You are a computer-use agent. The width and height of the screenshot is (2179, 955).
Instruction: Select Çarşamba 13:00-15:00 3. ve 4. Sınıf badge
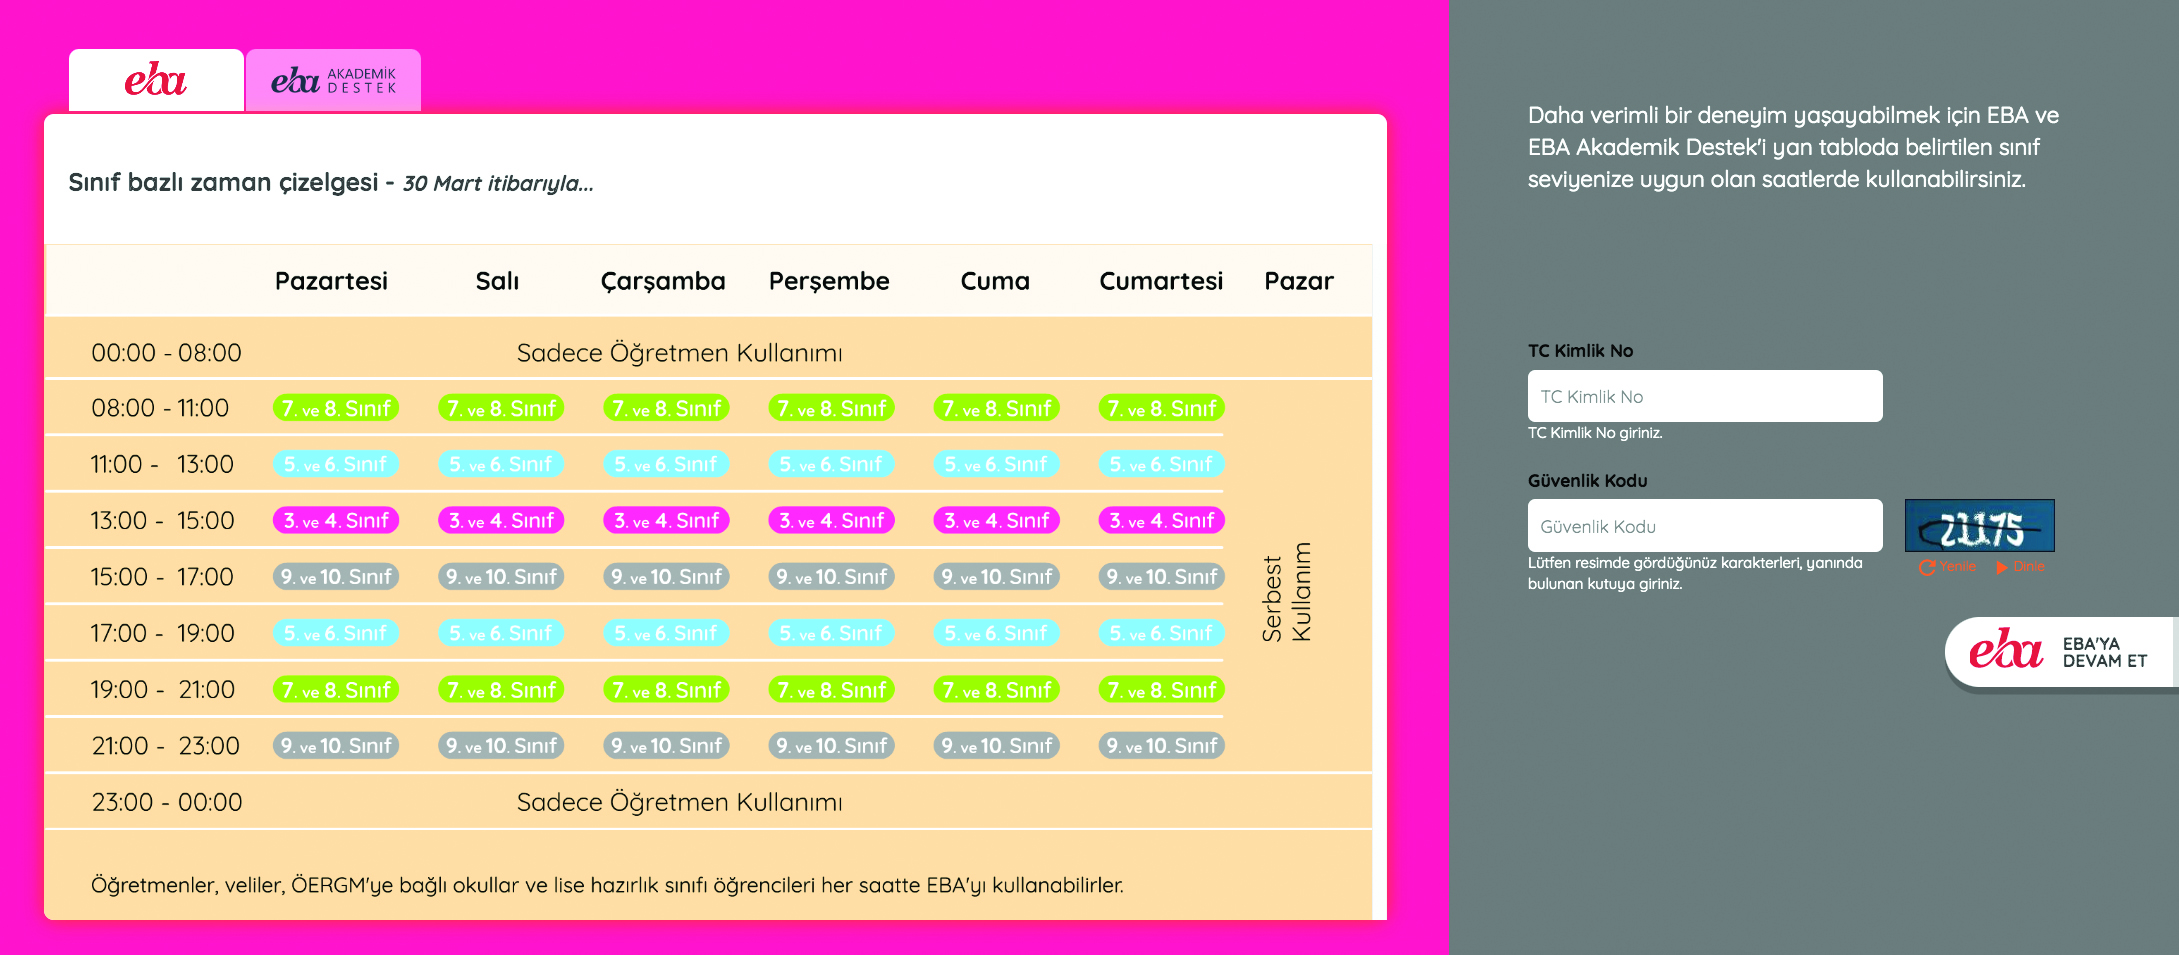(x=666, y=520)
